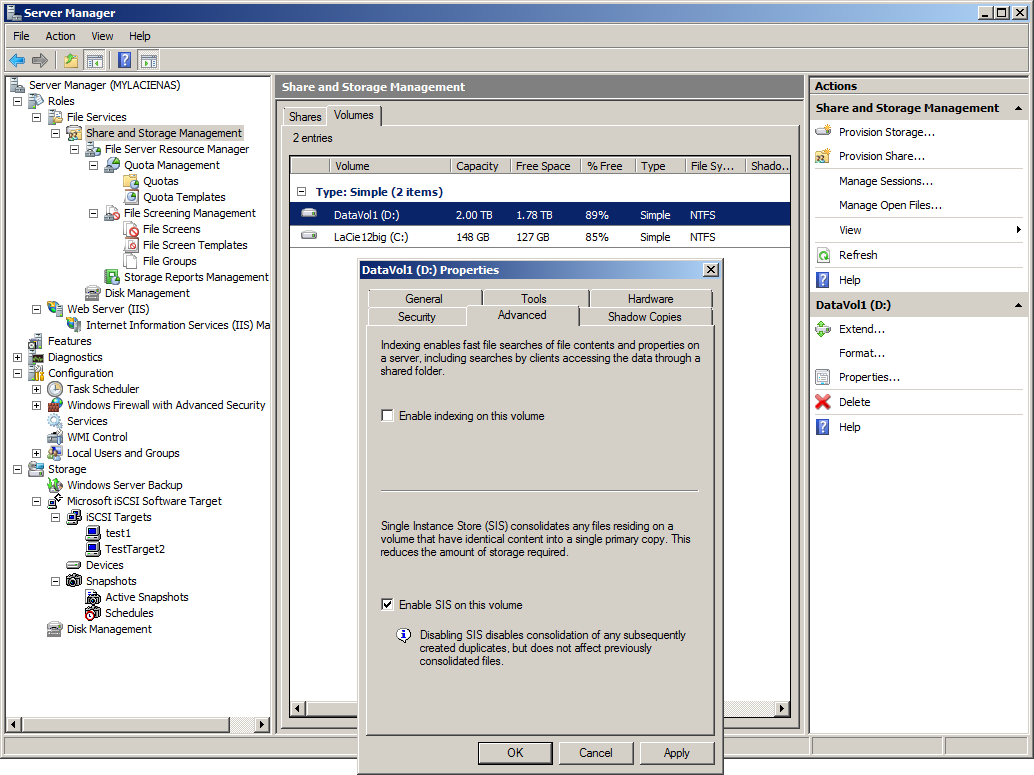Click left arrow of tree pane scrollbar

click(13, 724)
